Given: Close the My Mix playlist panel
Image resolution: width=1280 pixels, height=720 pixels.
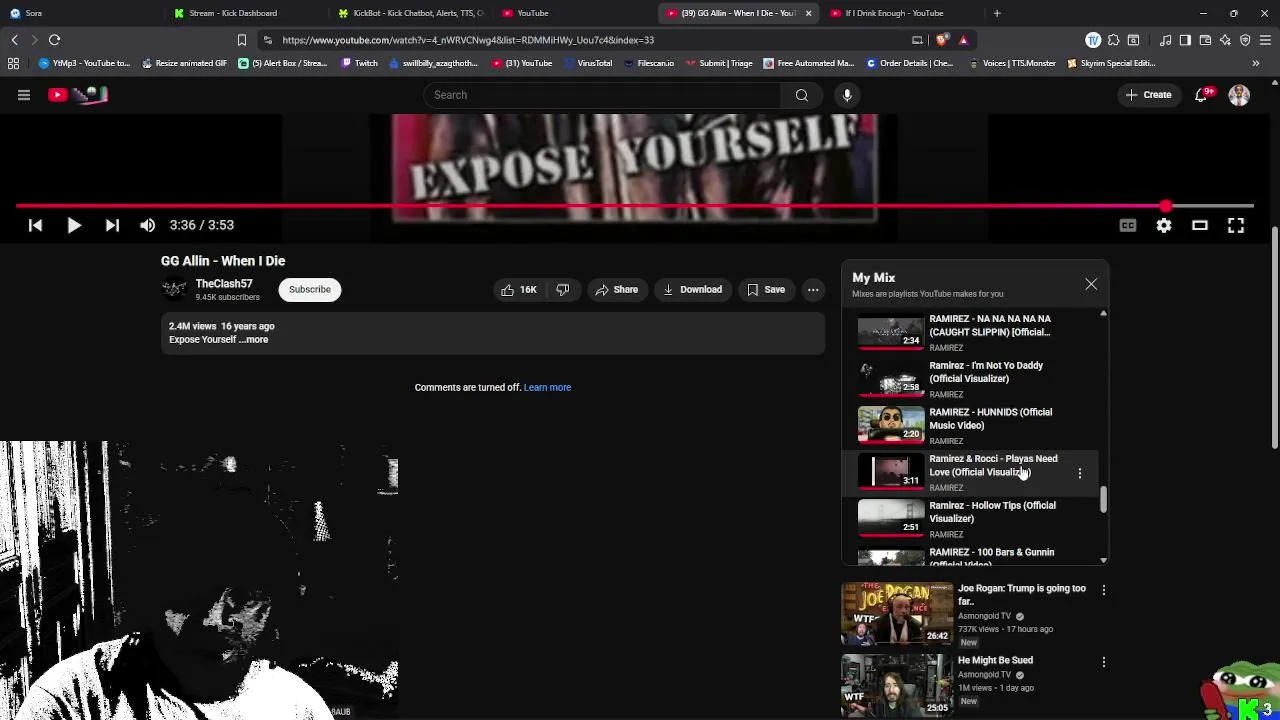Looking at the screenshot, I should (x=1091, y=285).
